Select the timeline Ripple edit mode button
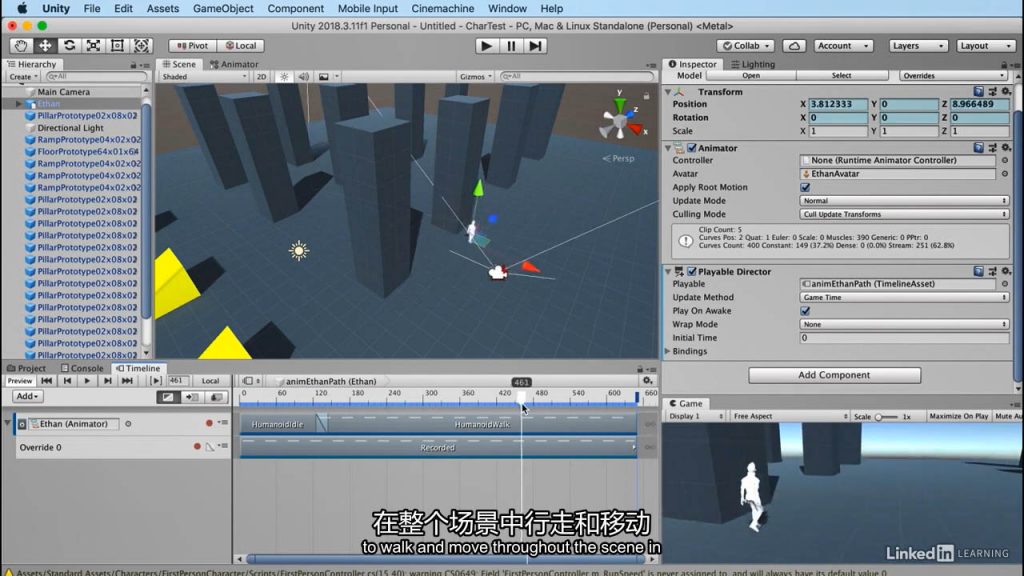The height and width of the screenshot is (576, 1024). tap(191, 396)
